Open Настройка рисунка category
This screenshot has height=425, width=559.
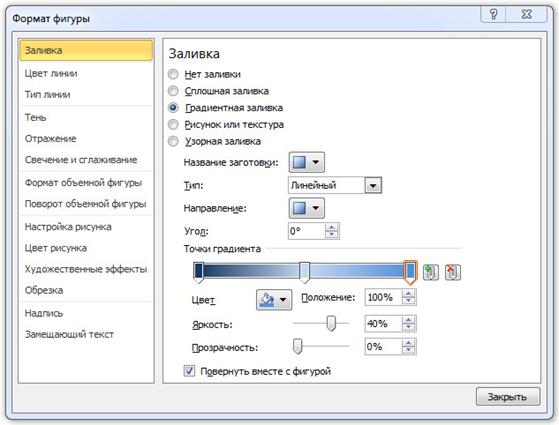click(86, 227)
